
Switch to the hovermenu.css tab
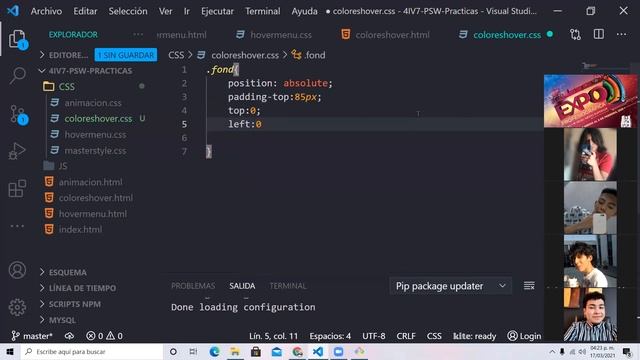click(274, 35)
